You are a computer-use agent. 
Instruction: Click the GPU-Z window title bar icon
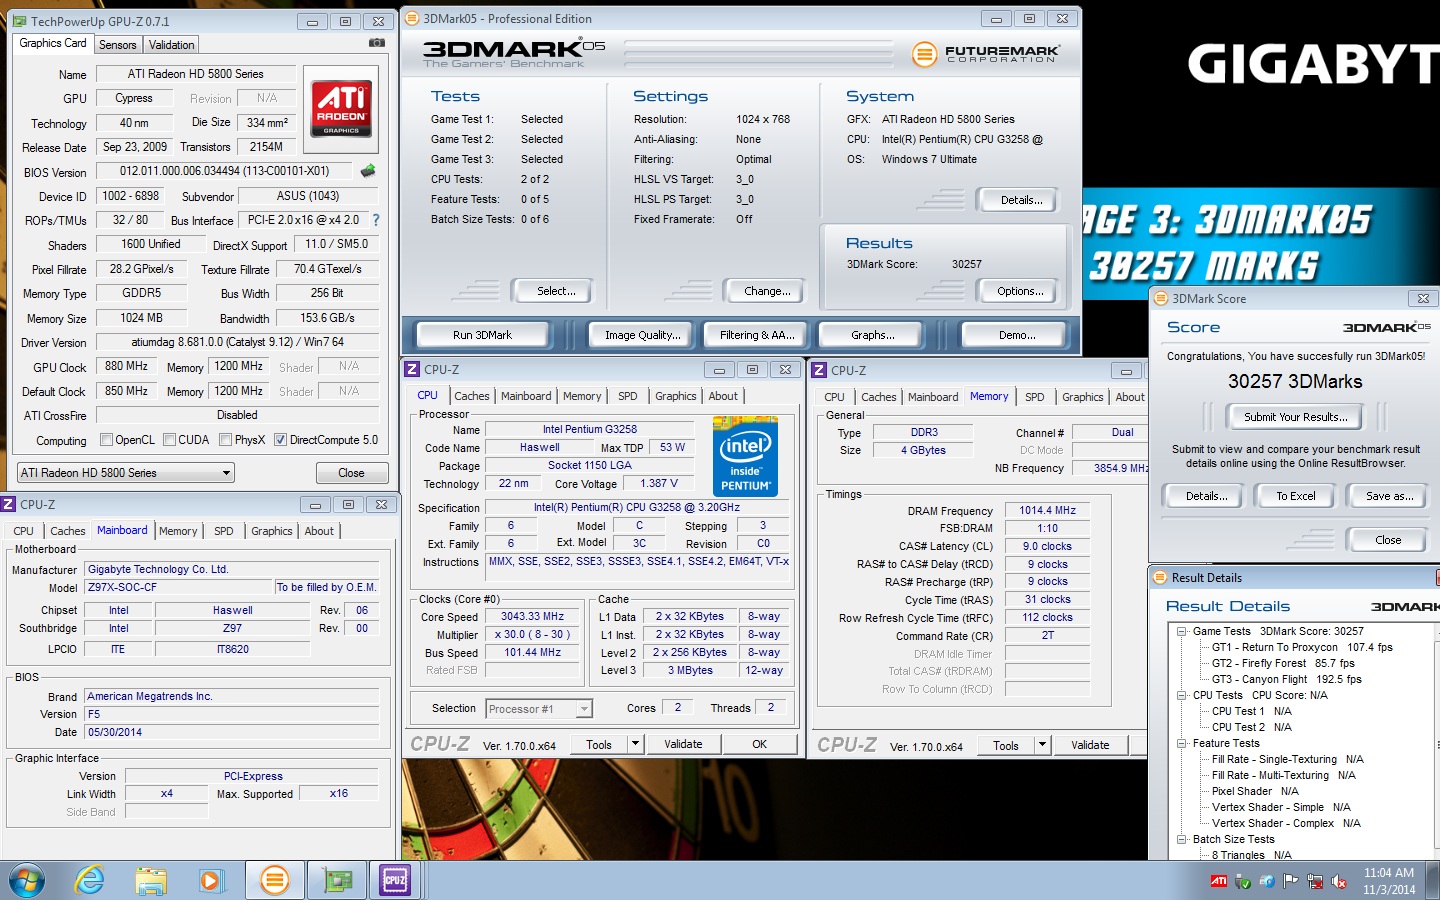click(x=19, y=21)
